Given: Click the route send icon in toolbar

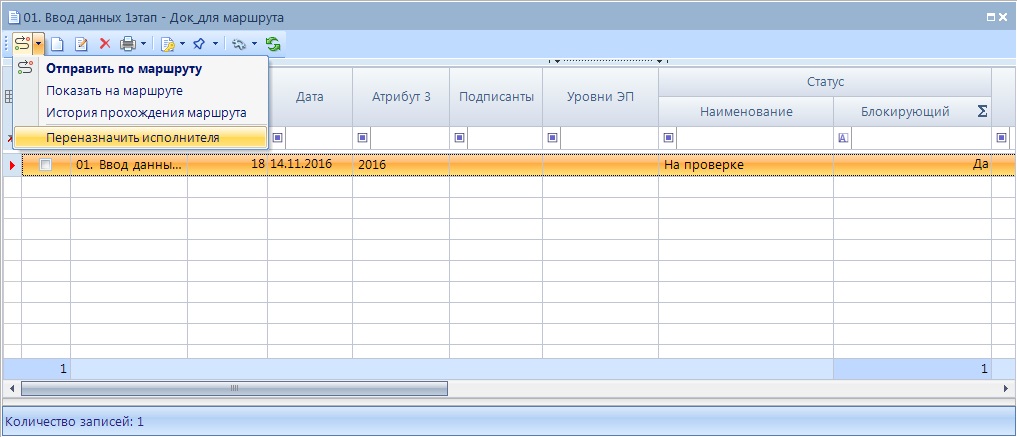Looking at the screenshot, I should [x=21, y=44].
